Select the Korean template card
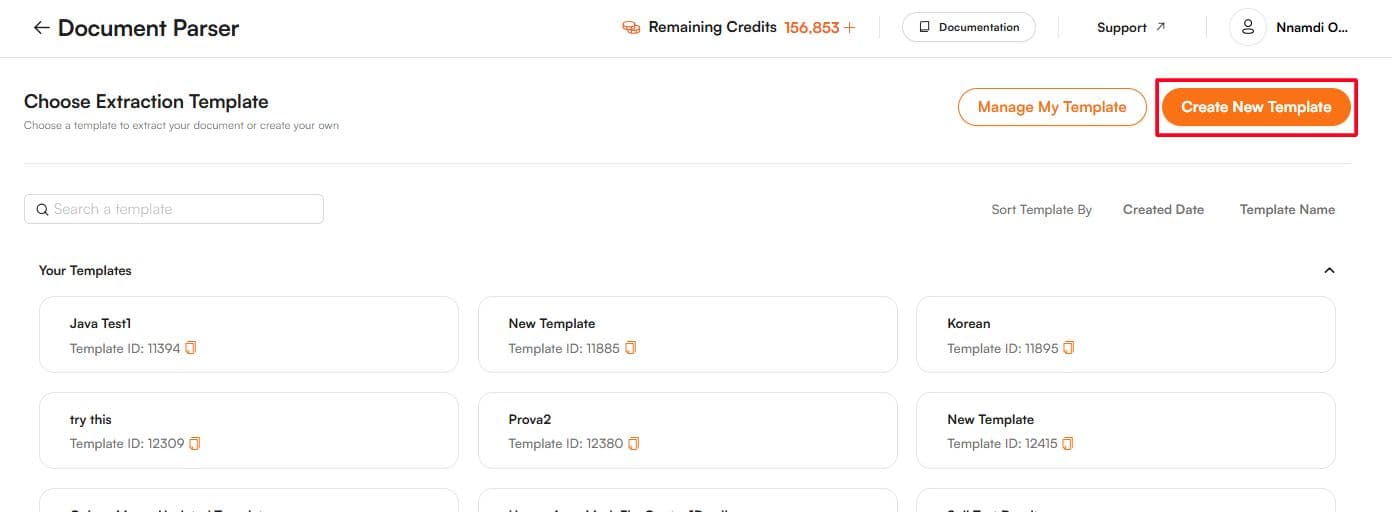 1125,334
